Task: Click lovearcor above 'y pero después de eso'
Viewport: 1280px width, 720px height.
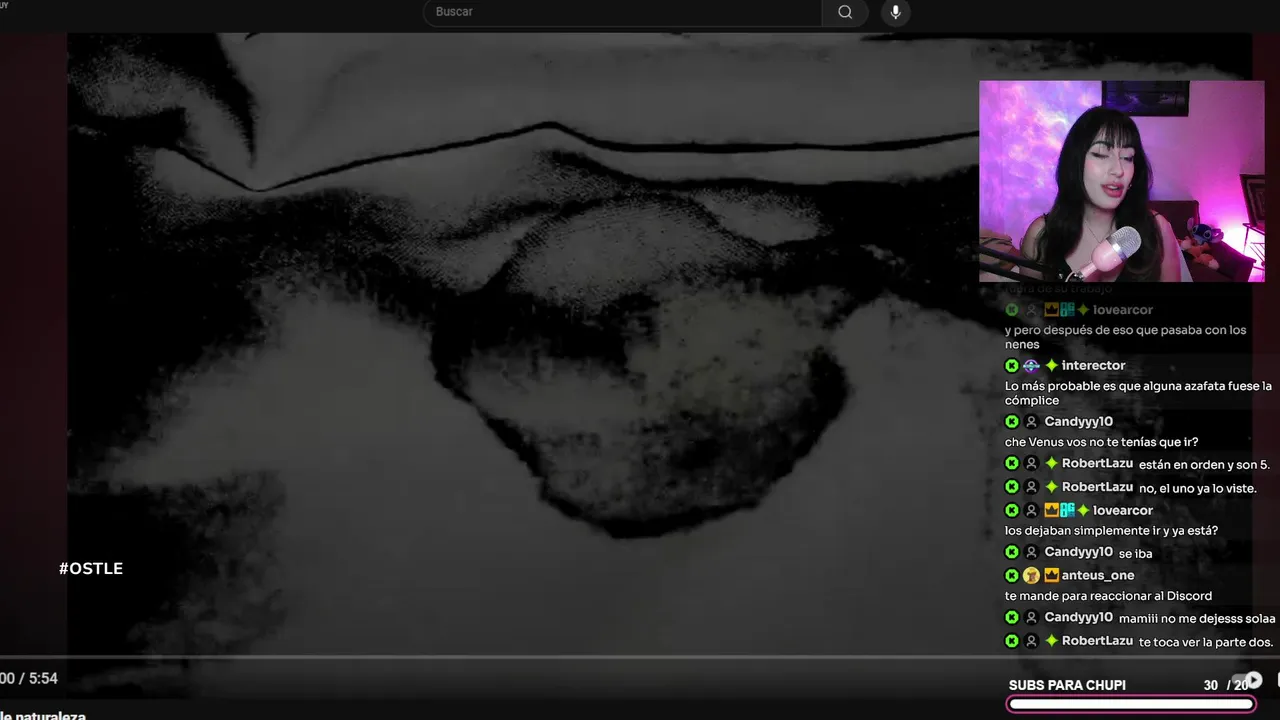Action: click(1123, 310)
